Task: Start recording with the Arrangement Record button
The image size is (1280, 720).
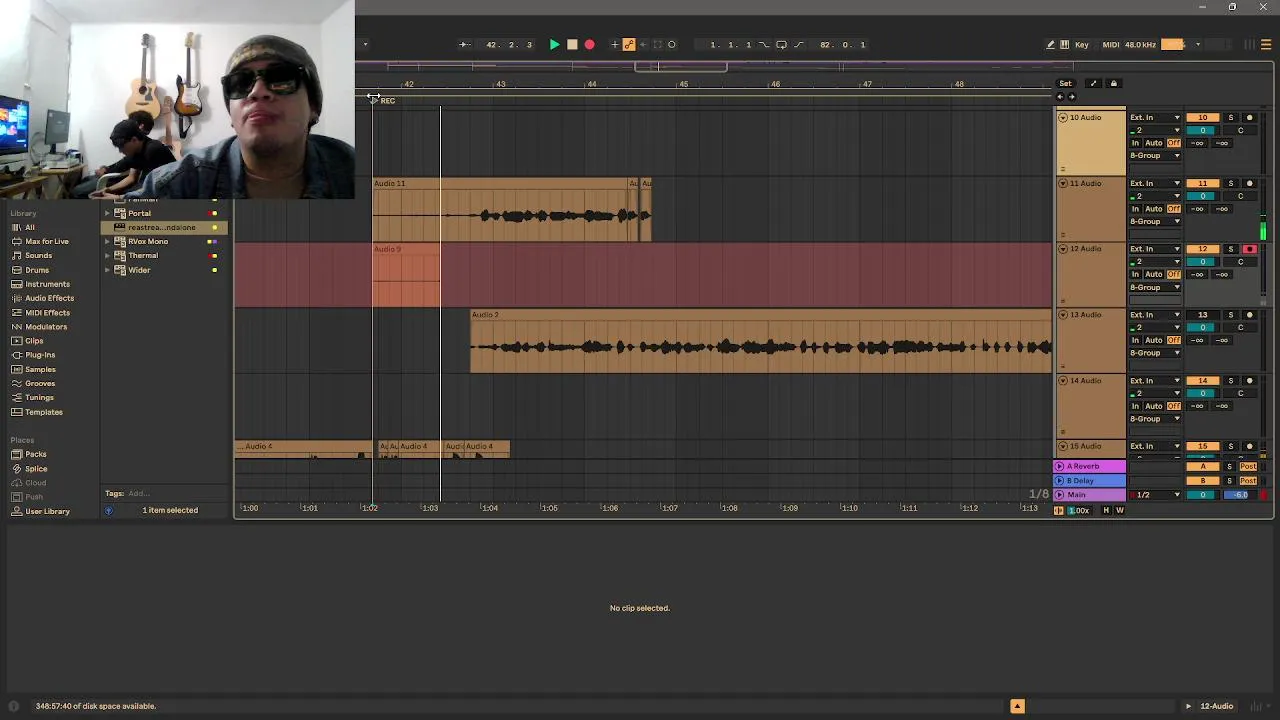Action: coord(589,44)
